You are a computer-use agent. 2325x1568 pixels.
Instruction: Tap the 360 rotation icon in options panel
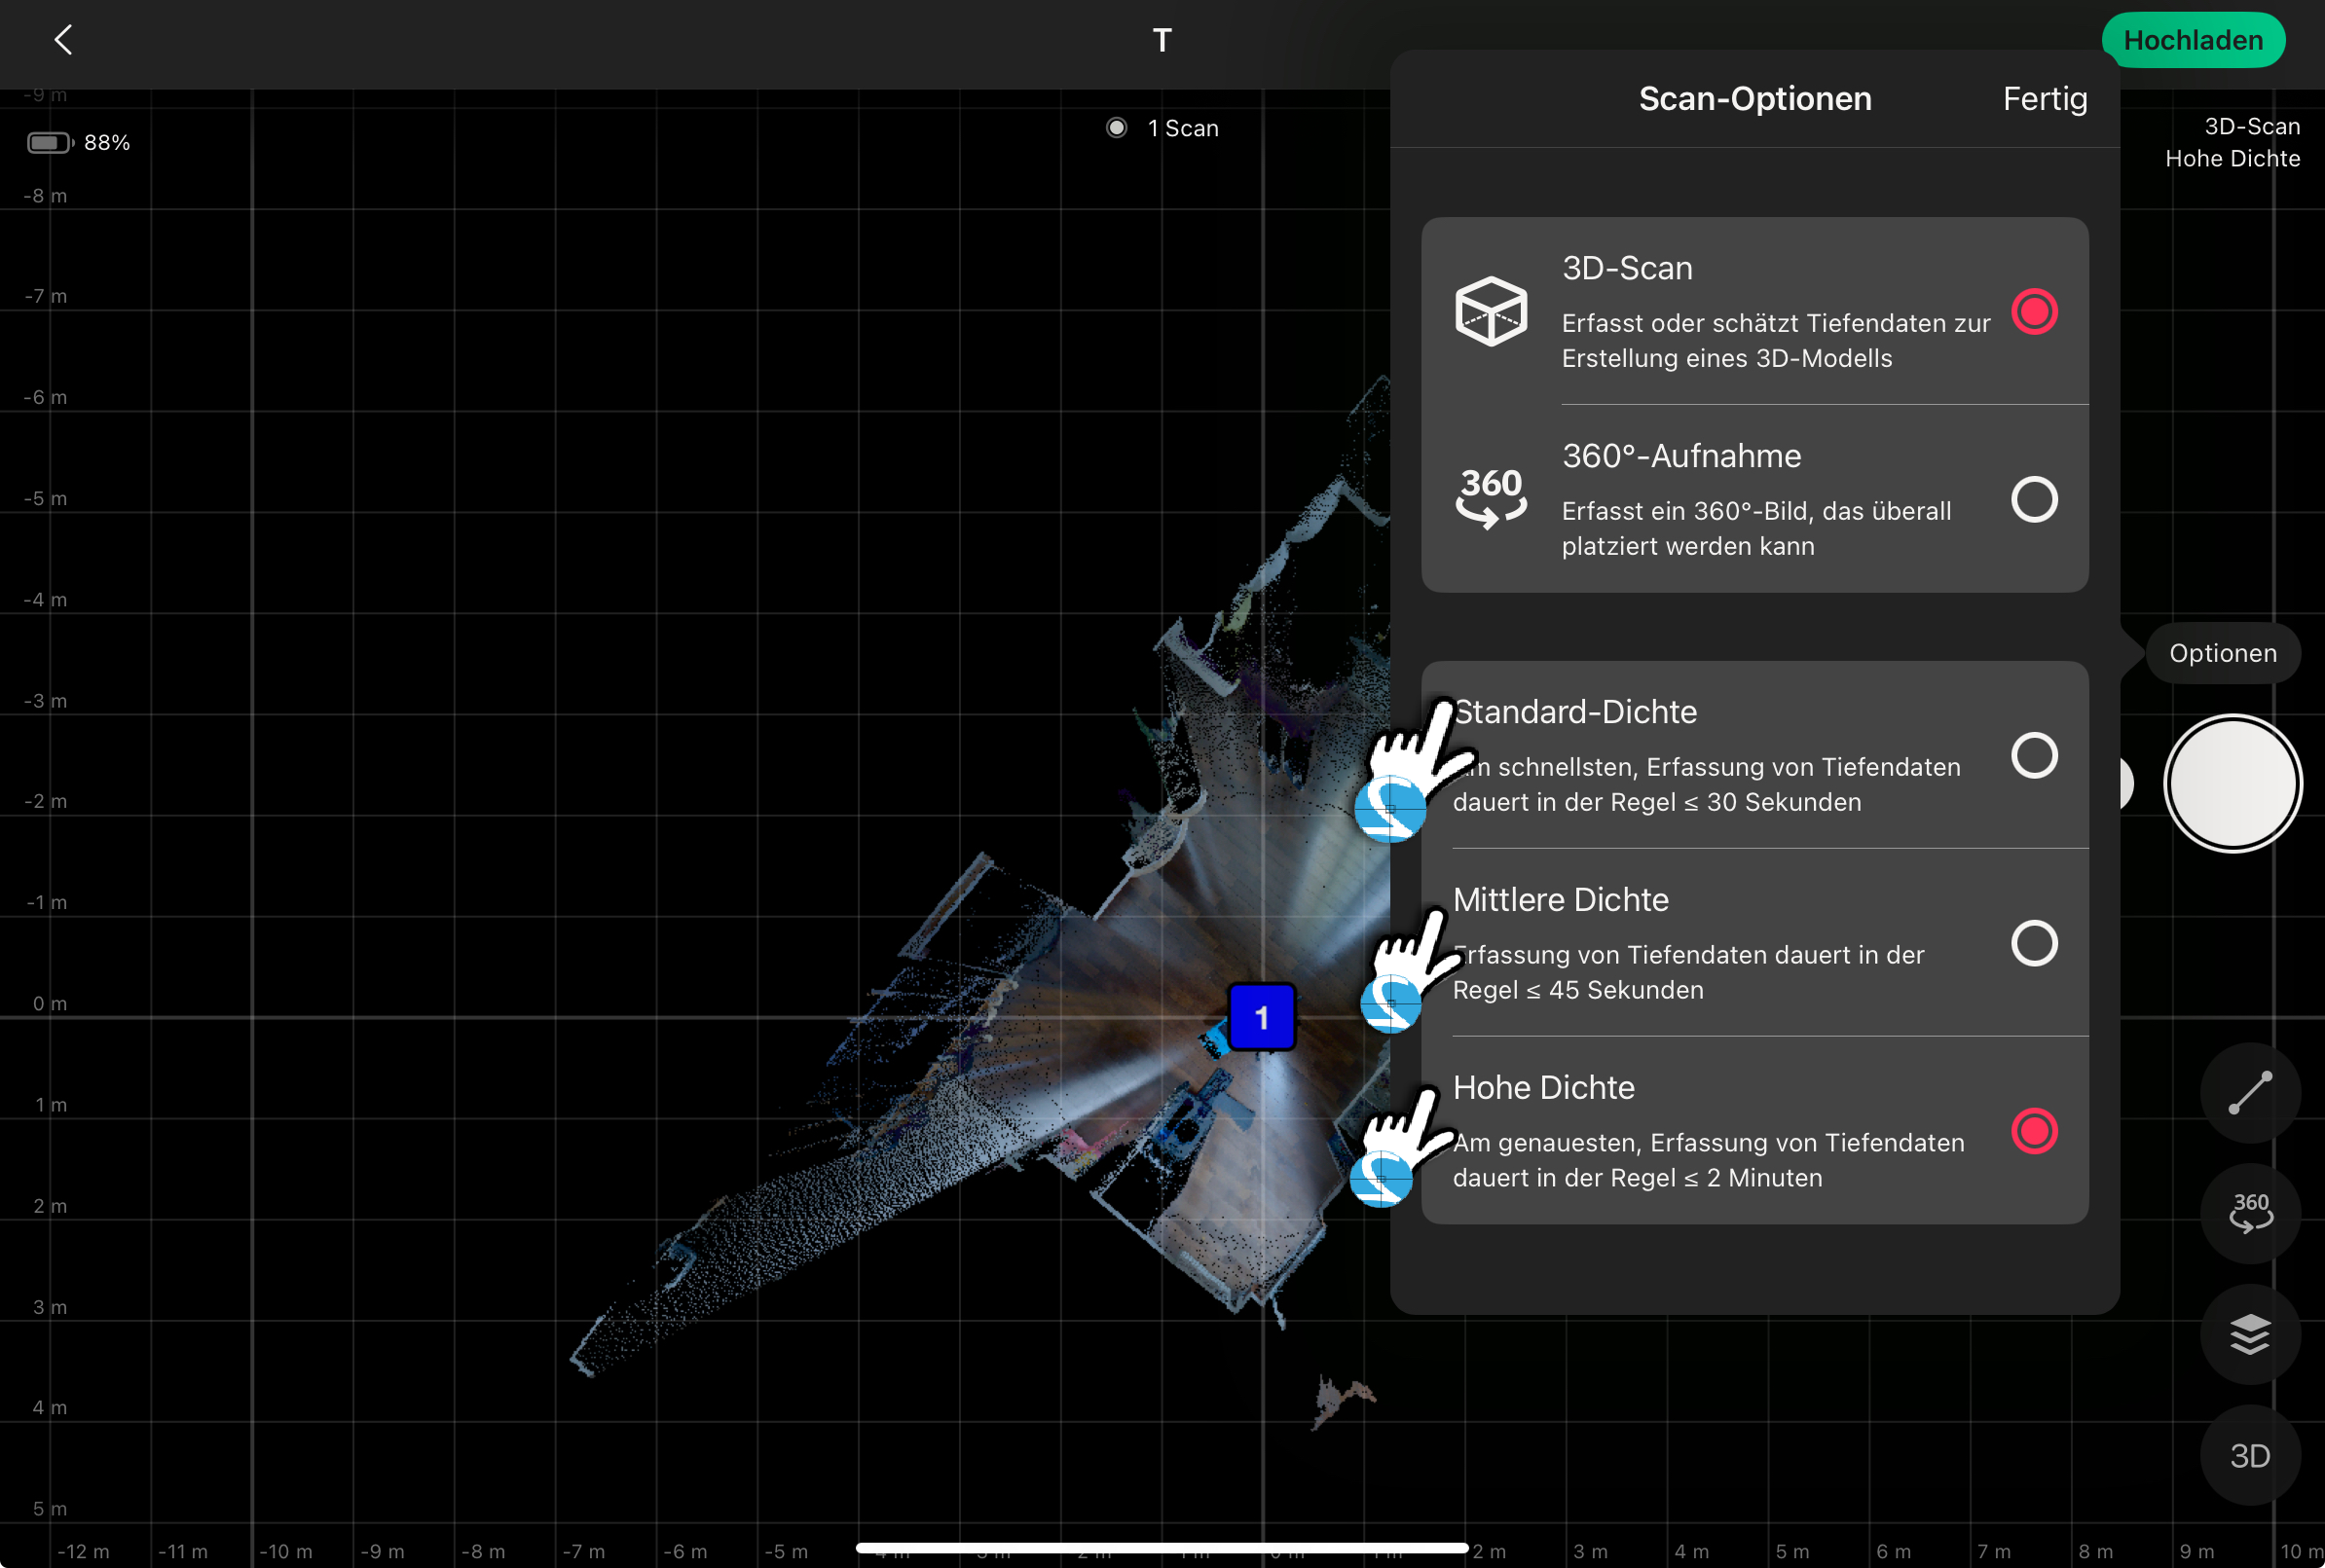point(1490,498)
